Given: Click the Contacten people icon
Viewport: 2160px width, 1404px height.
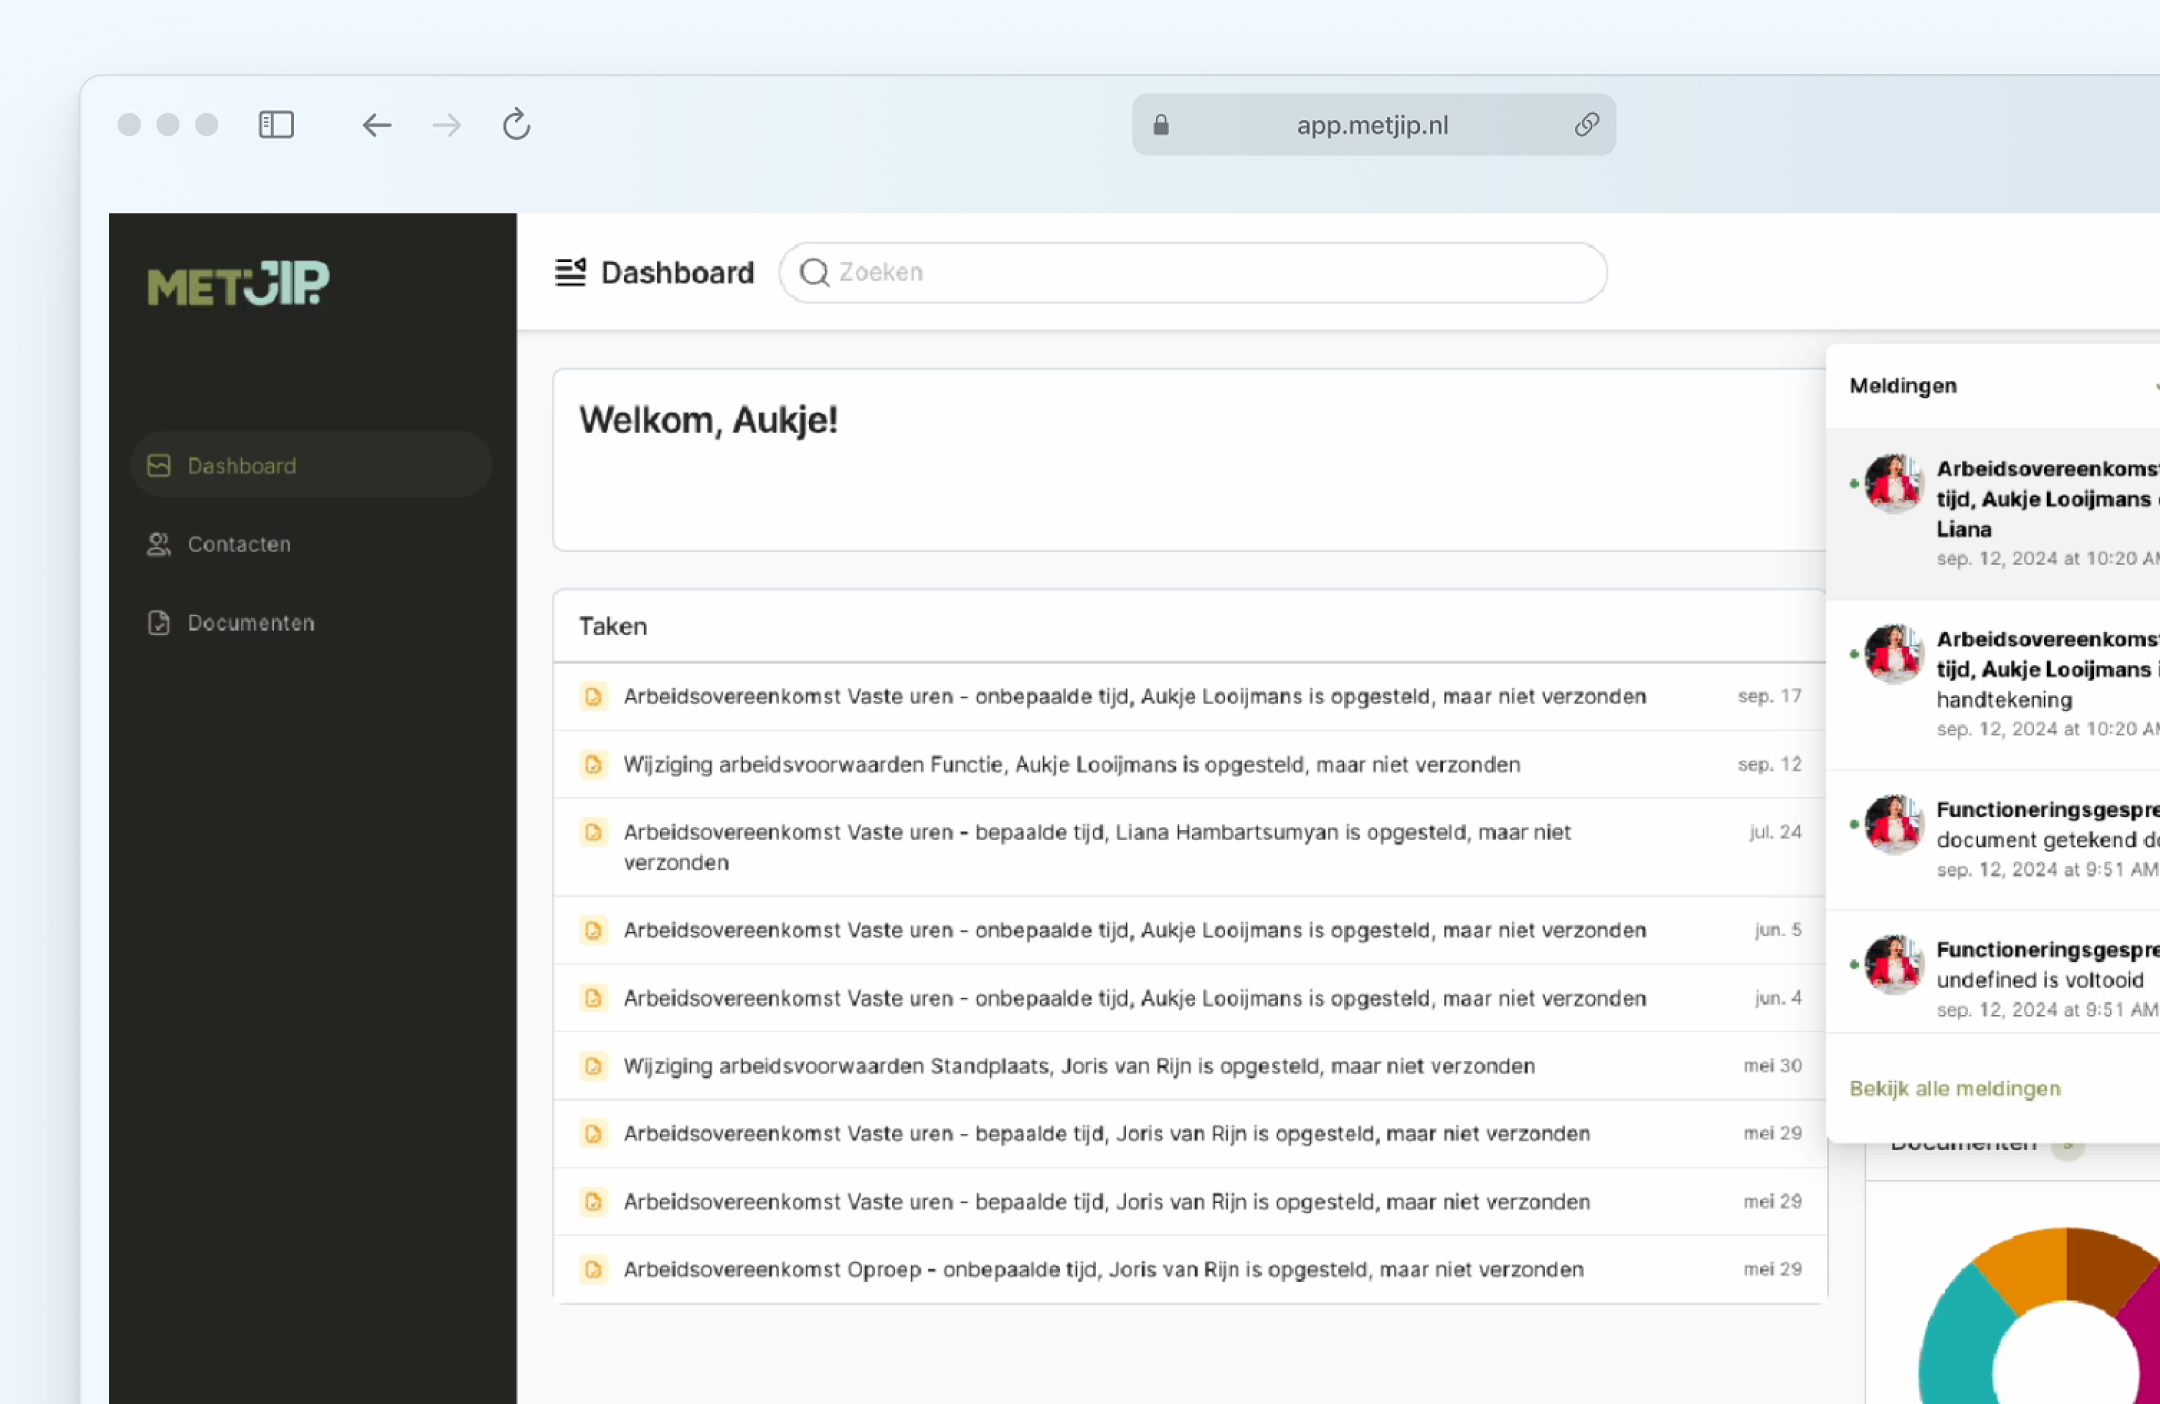Looking at the screenshot, I should pyautogui.click(x=159, y=544).
